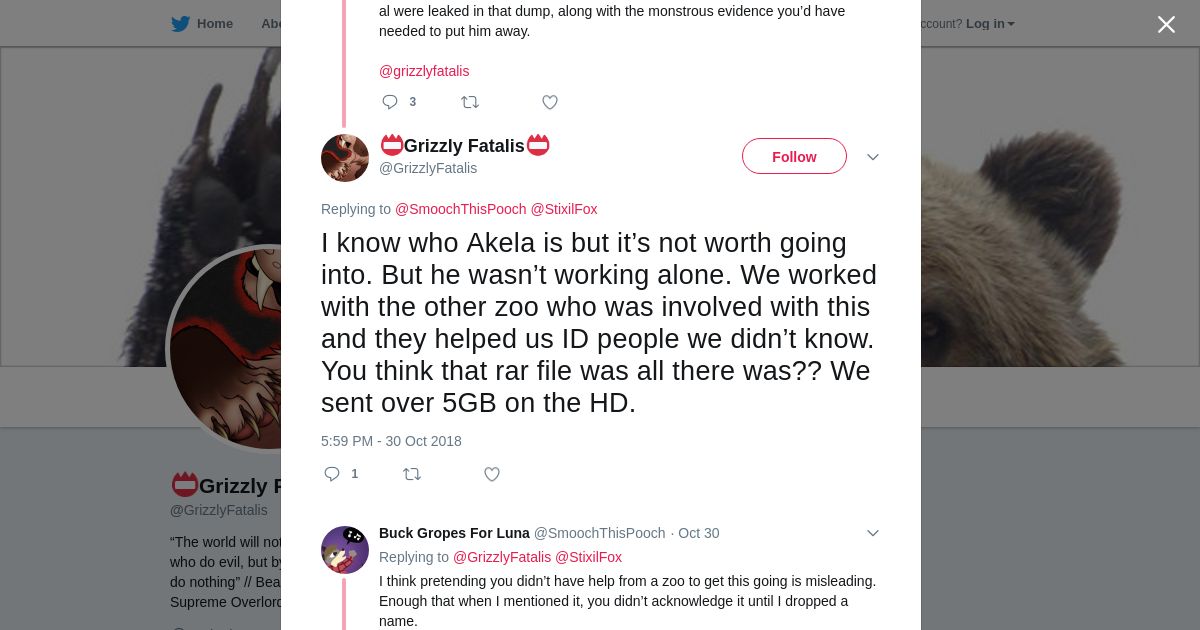Like the Grizzly Fatalis main tweet

click(492, 474)
